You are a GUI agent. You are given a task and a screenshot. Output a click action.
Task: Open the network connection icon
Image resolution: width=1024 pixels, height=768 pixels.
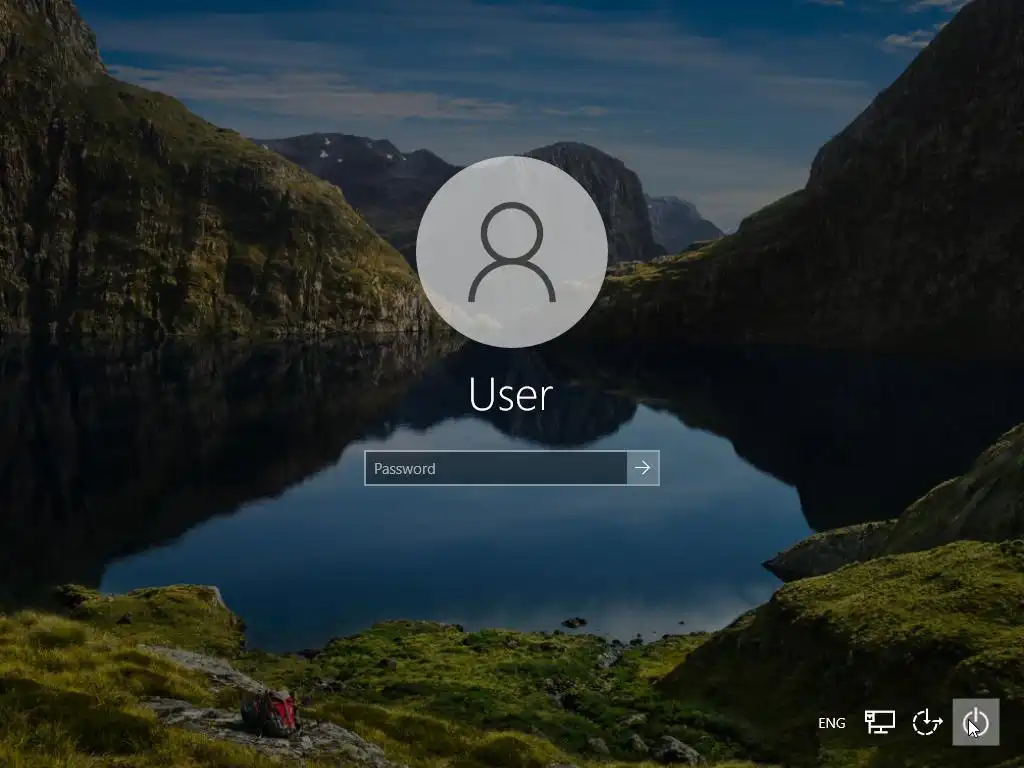(x=880, y=722)
